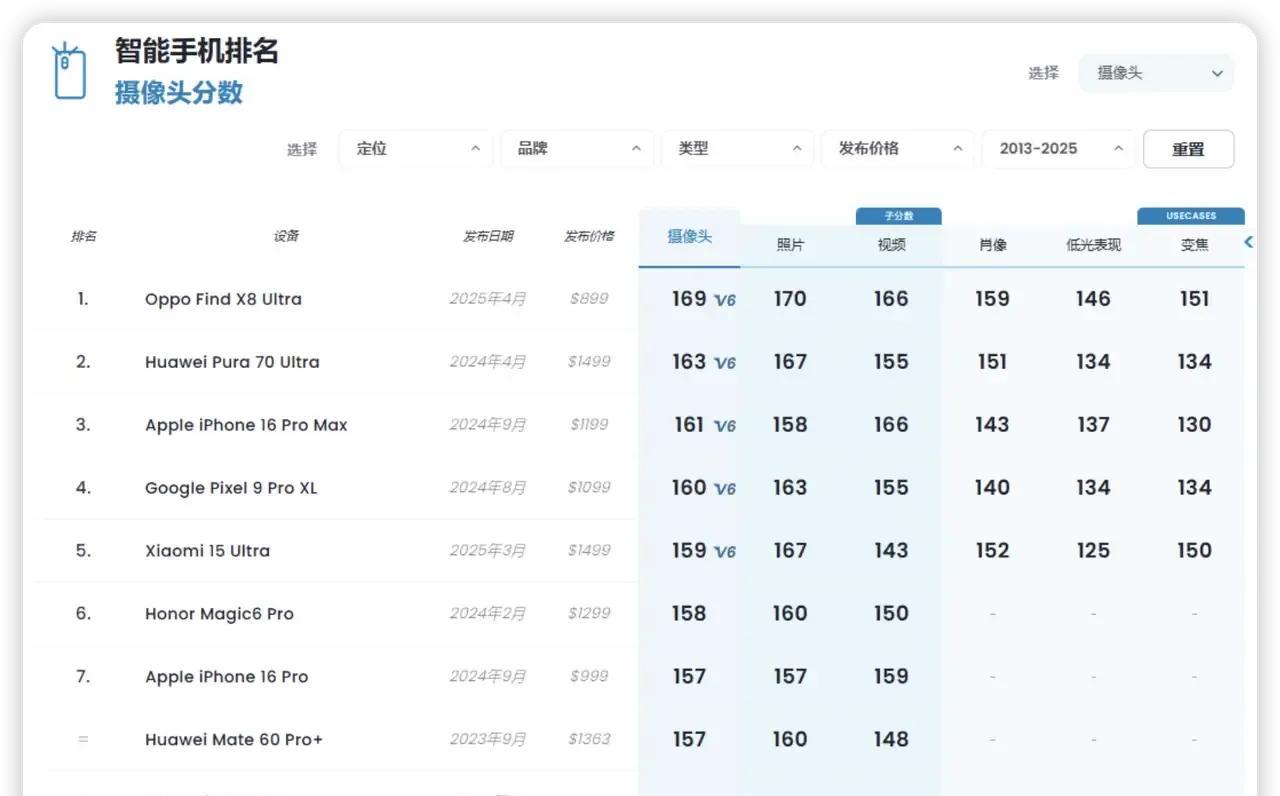Click the 发布价格 column header in table
The image size is (1280, 796).
(589, 237)
